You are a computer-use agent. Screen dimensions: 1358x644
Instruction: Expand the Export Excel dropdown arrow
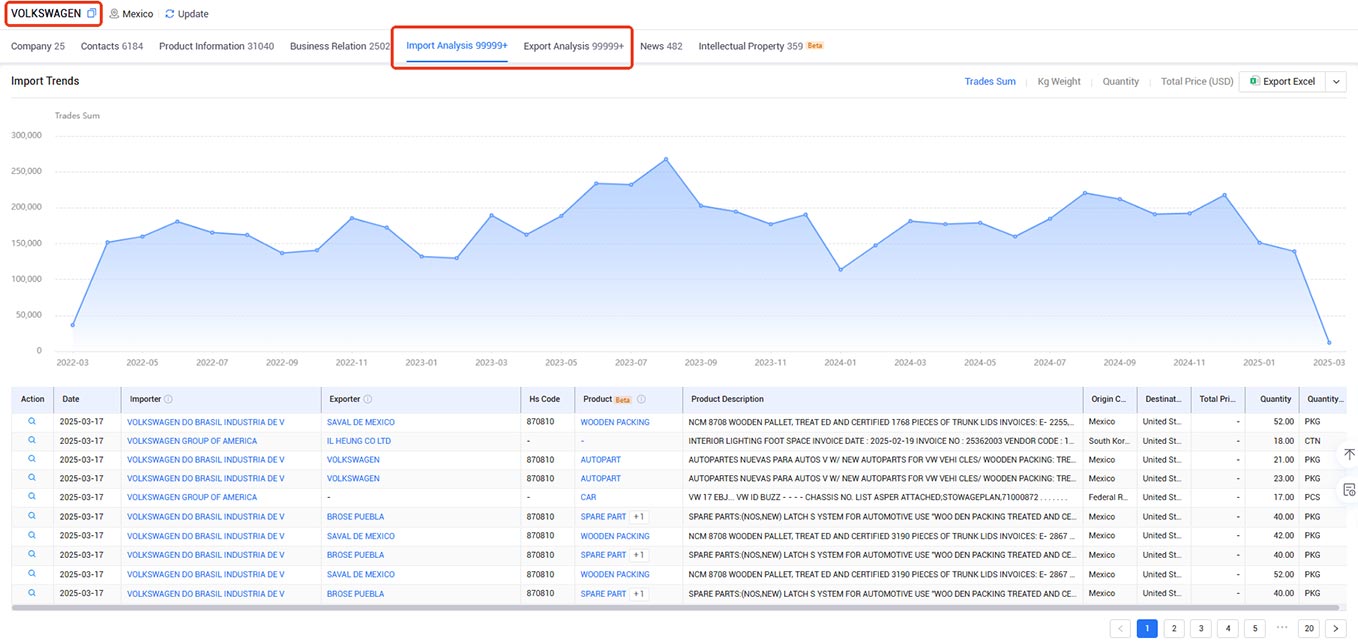(1337, 81)
